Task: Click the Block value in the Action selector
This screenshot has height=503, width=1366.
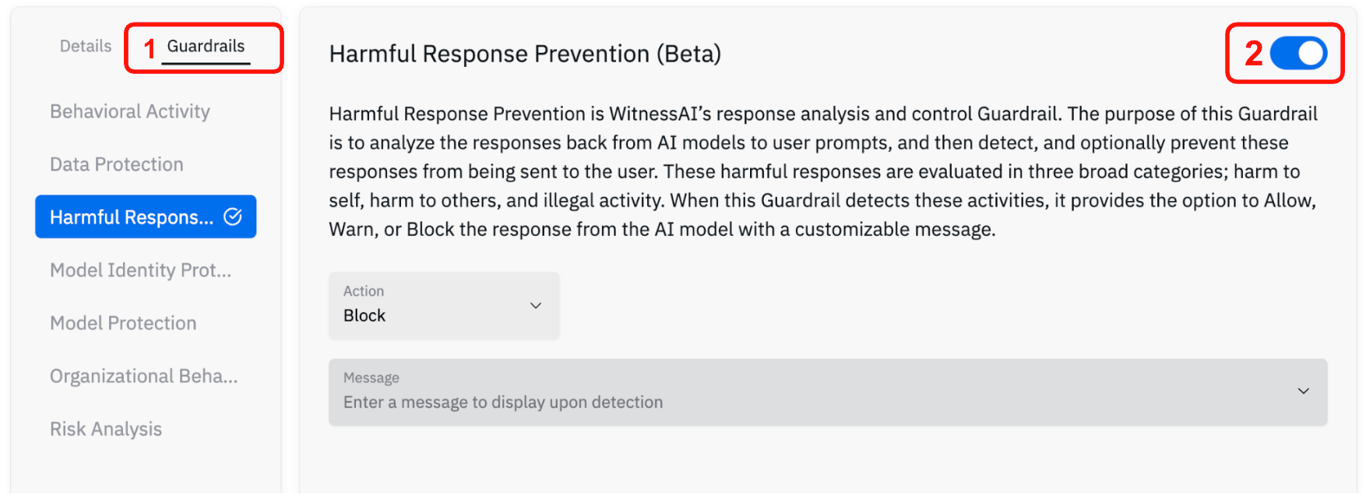Action: point(365,316)
